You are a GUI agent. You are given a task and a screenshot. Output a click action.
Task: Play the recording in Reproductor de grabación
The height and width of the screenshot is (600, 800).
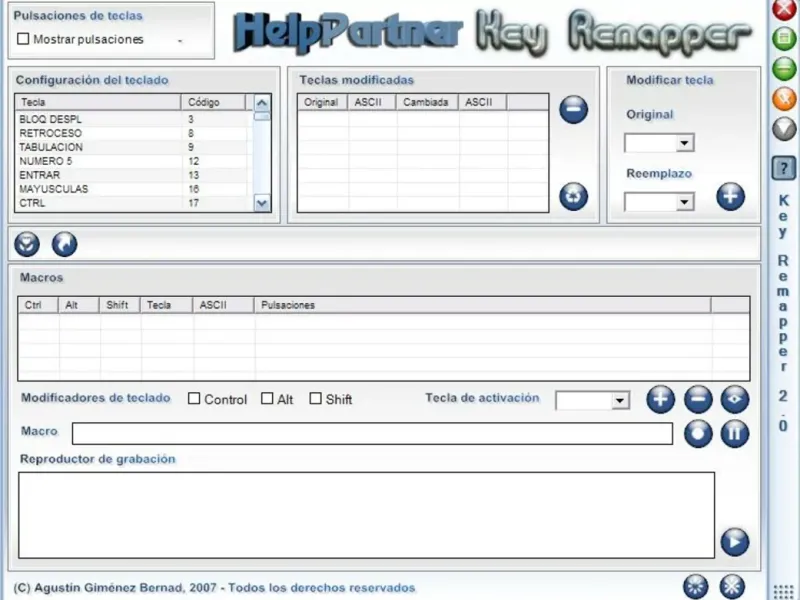(735, 542)
